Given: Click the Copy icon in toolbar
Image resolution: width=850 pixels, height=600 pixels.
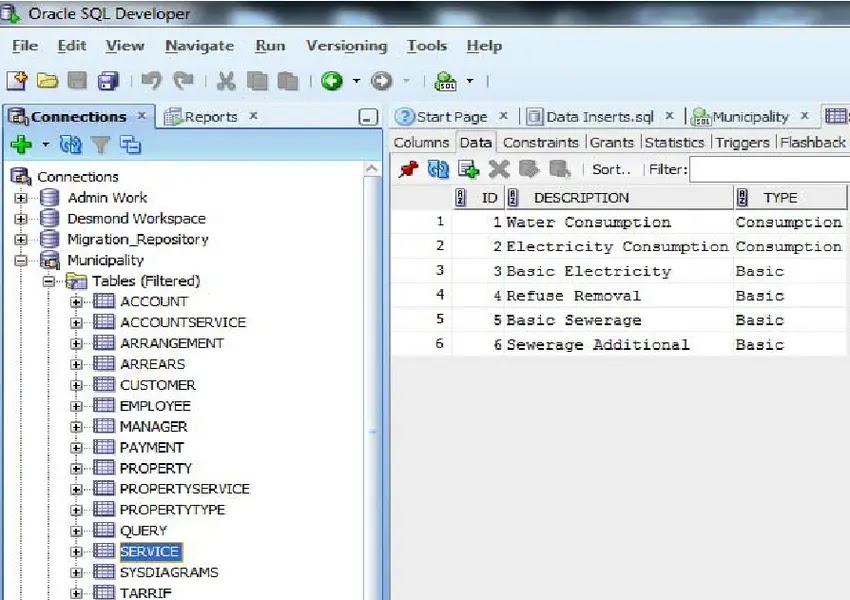Looking at the screenshot, I should pos(257,81).
